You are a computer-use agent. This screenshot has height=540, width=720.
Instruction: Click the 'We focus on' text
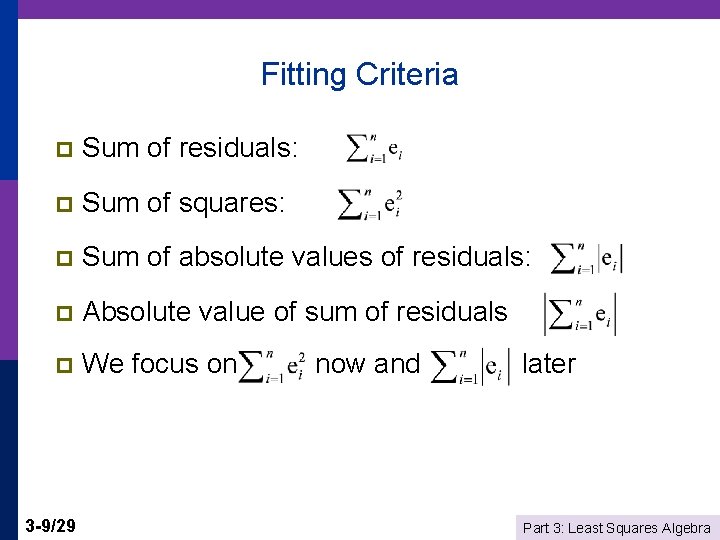159,364
